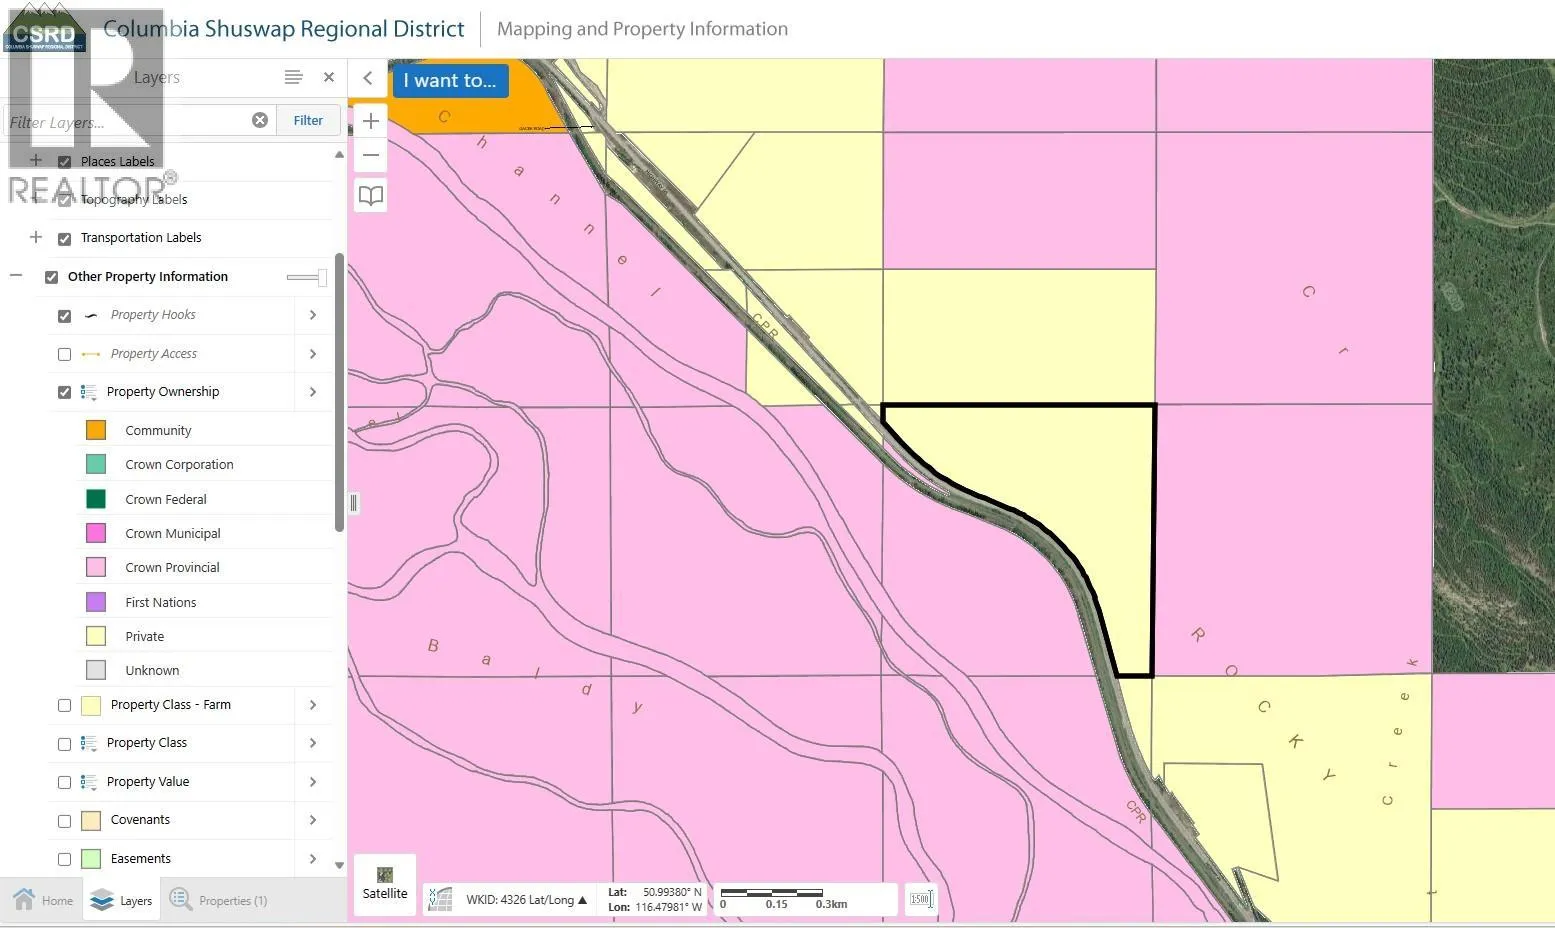This screenshot has width=1555, height=928.
Task: Click the zoom out minus button
Action: pyautogui.click(x=370, y=155)
